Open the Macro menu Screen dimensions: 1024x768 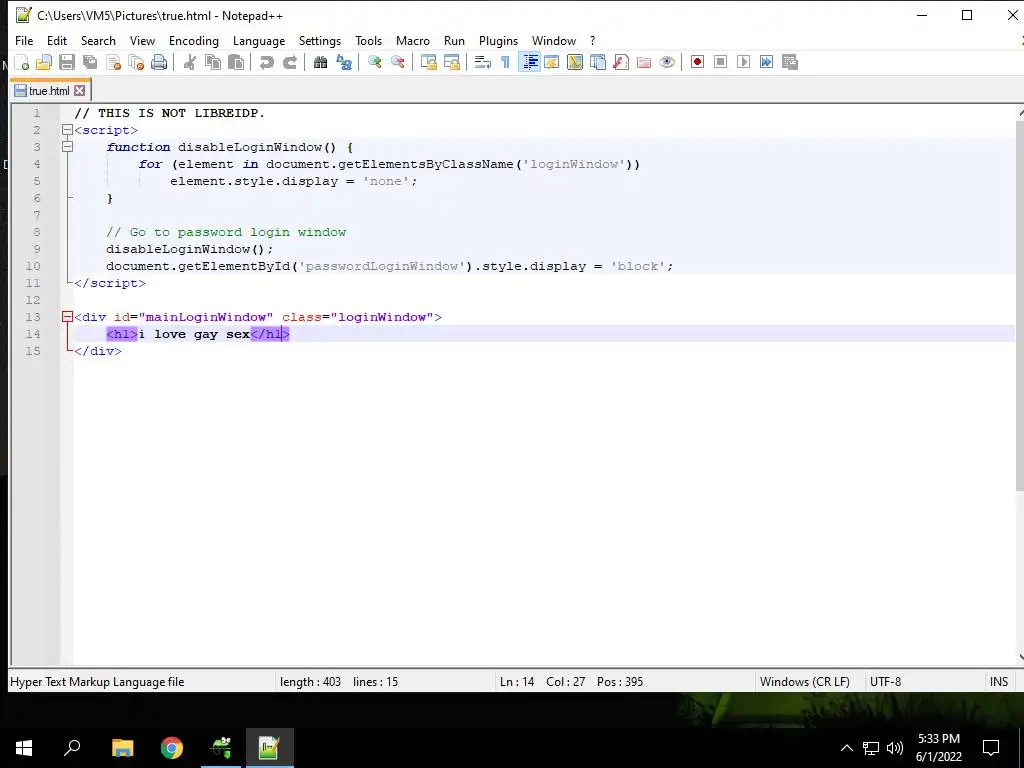pos(413,40)
